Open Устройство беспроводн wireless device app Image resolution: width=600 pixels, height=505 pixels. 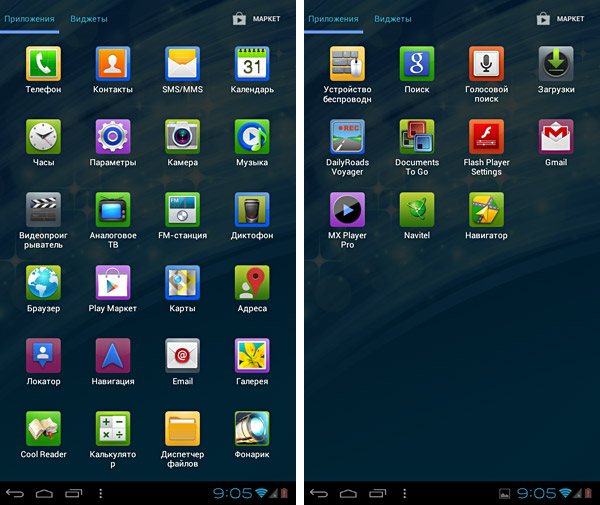tap(347, 64)
